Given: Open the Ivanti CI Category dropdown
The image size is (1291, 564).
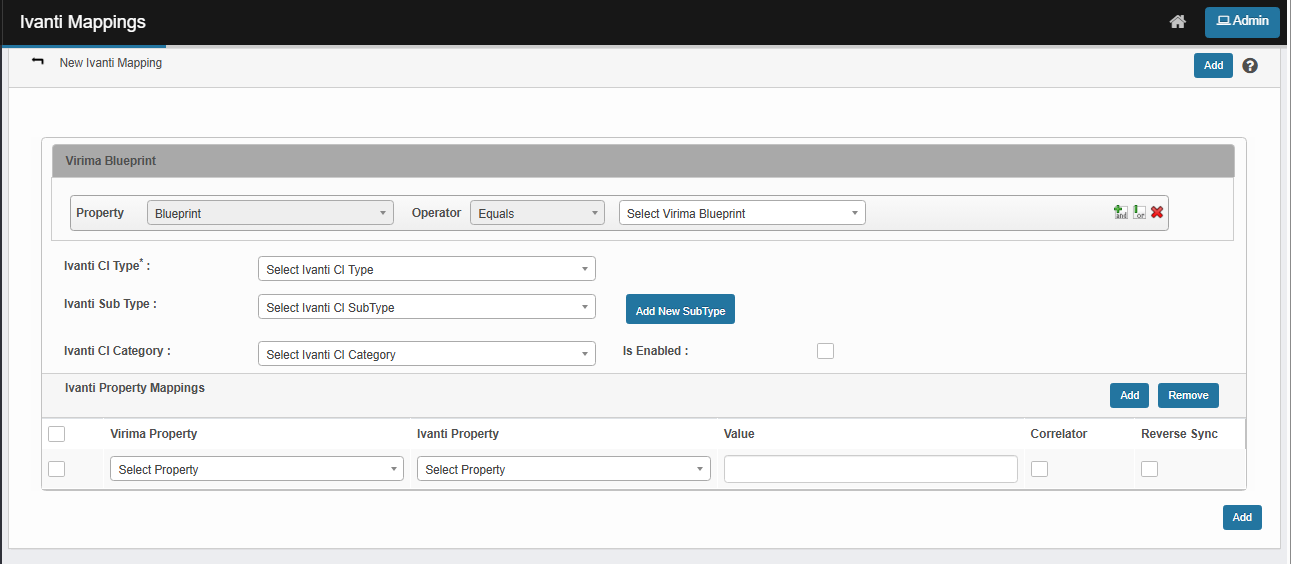Looking at the screenshot, I should (426, 354).
